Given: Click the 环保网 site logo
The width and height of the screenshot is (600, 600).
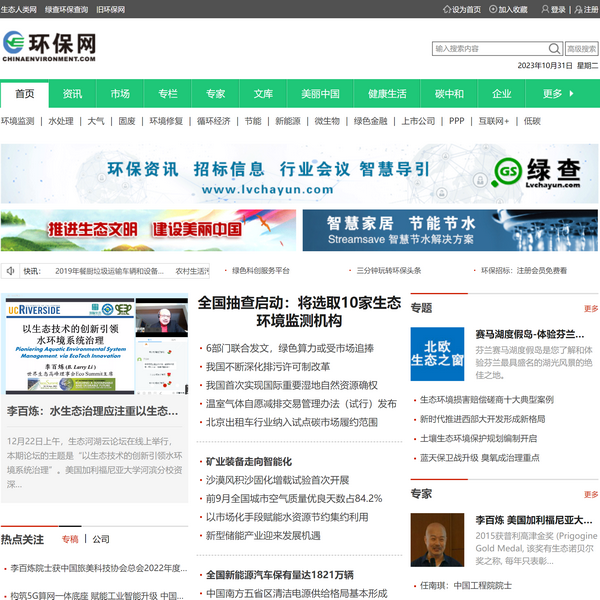Looking at the screenshot, I should click(50, 46).
